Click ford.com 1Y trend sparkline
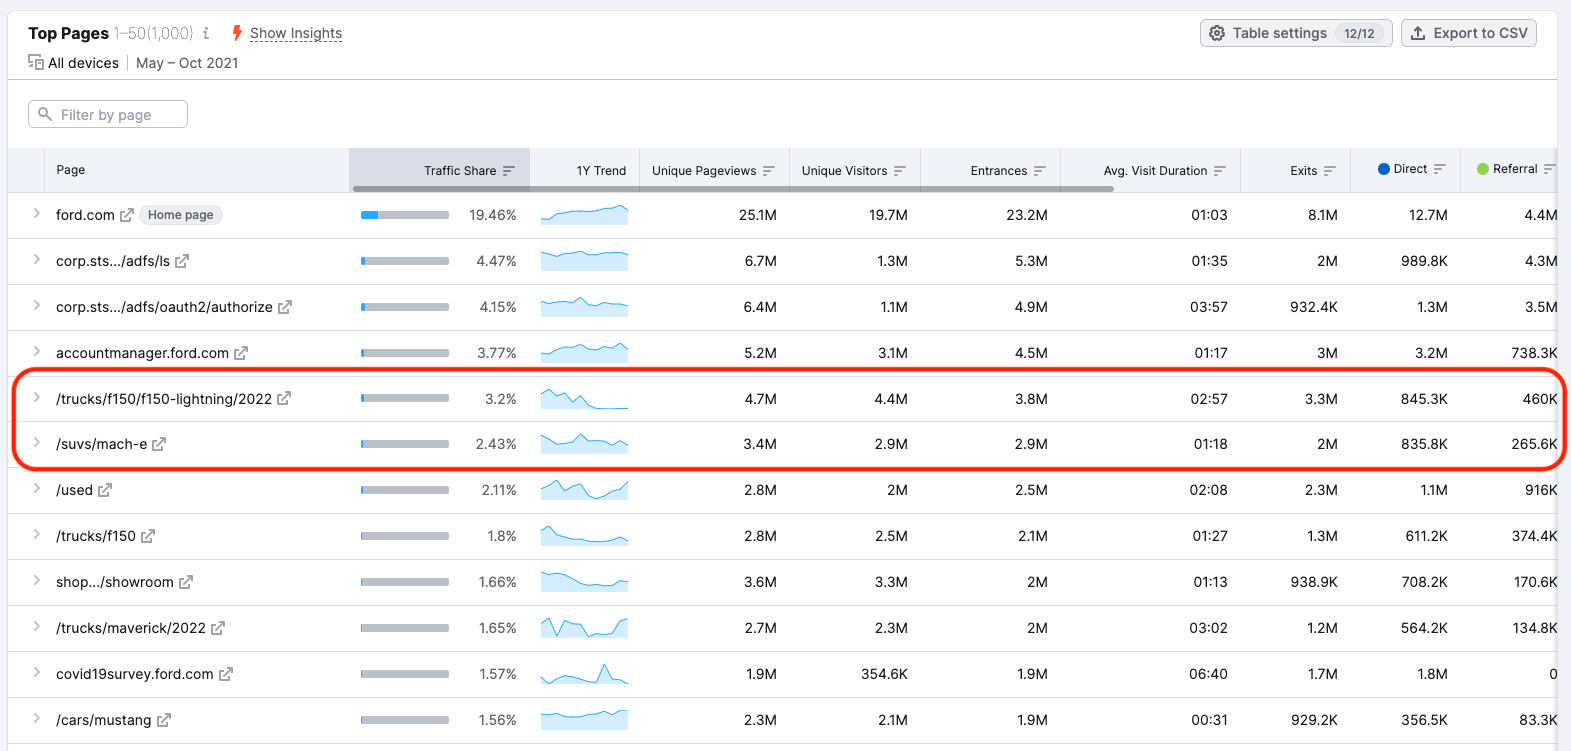 click(584, 214)
